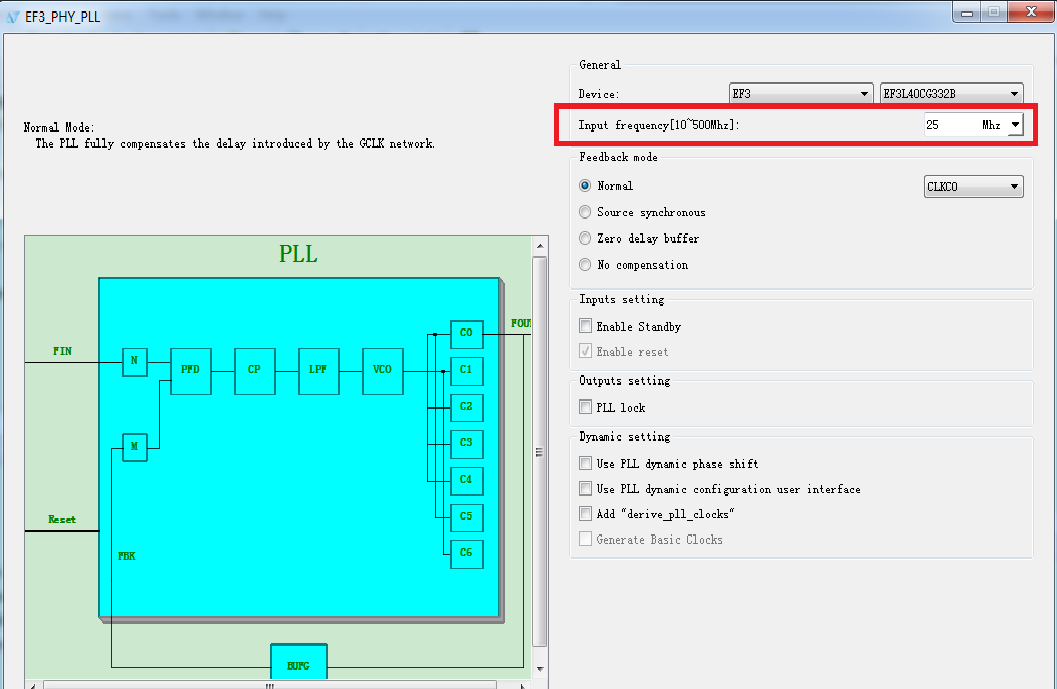Select the LPF filter block

pos(318,370)
